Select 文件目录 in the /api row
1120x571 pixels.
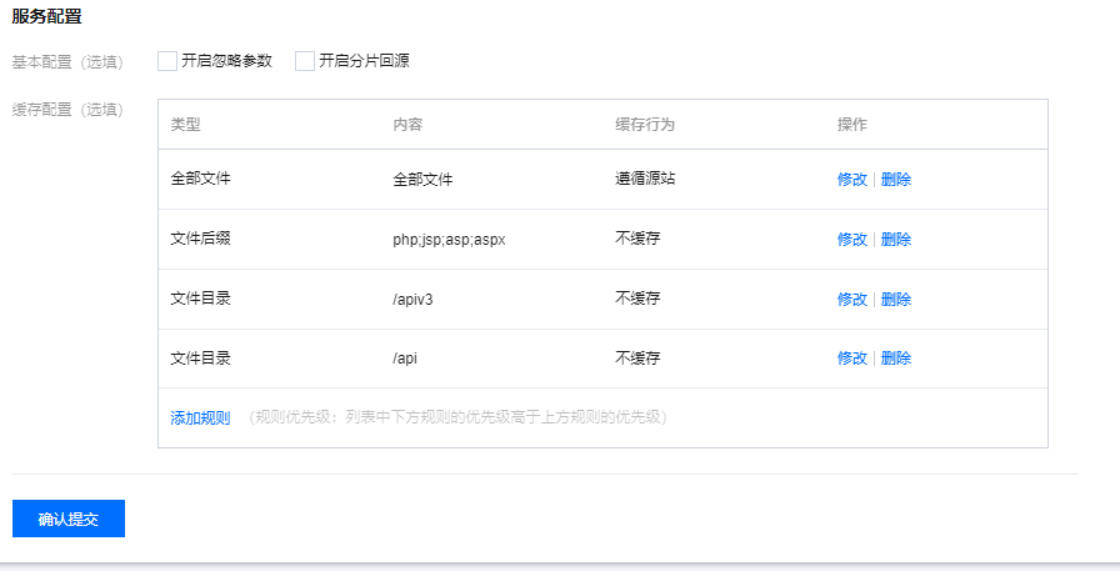(x=200, y=358)
